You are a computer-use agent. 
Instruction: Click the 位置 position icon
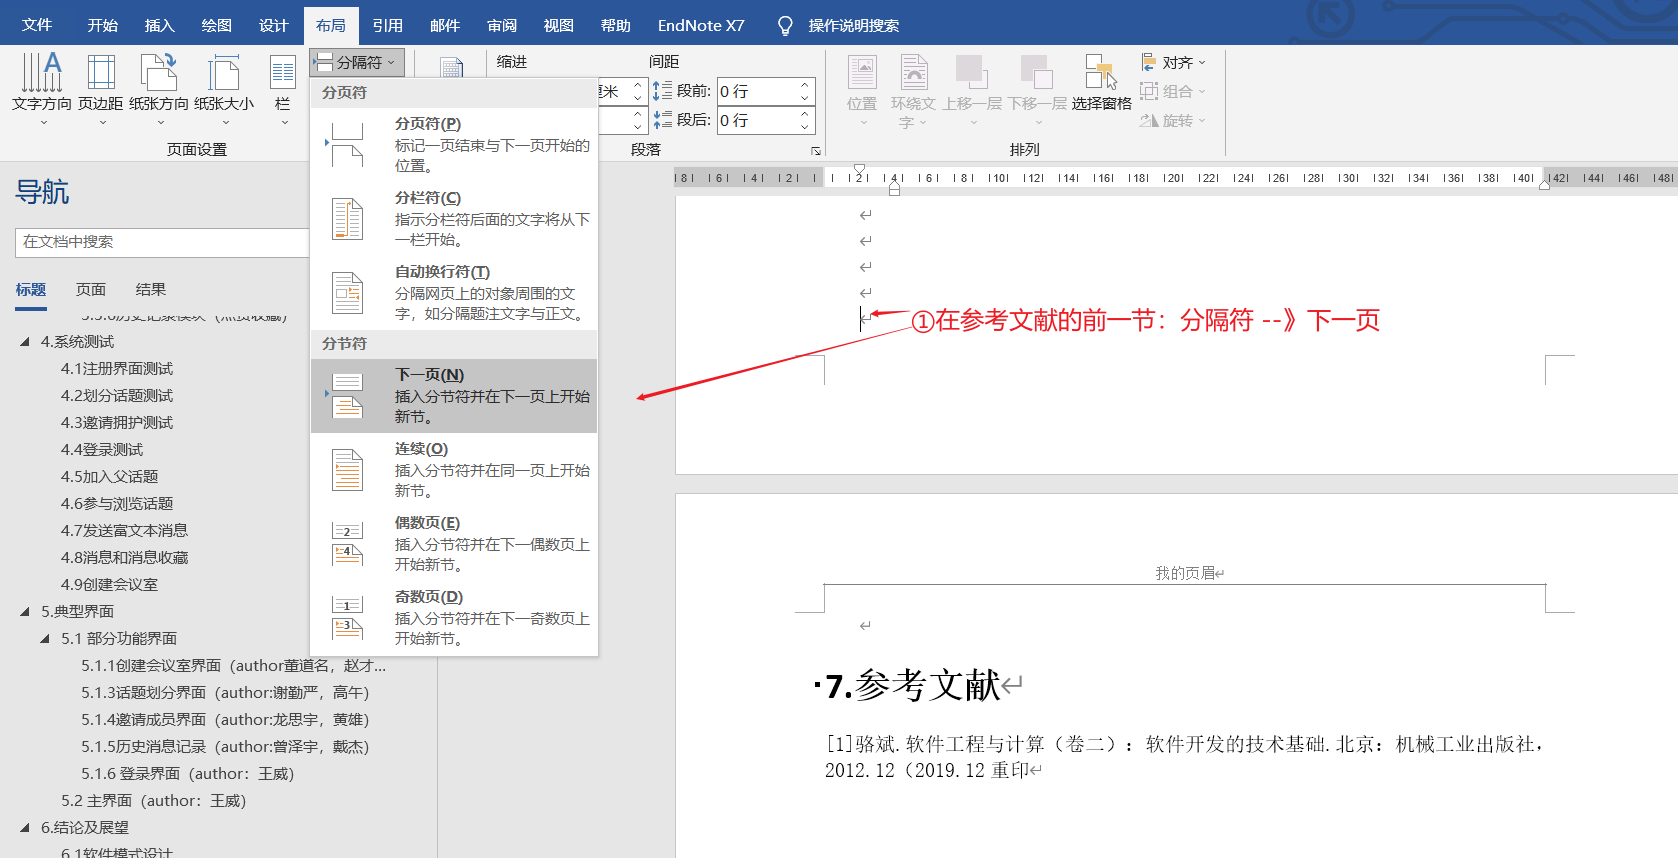(862, 72)
